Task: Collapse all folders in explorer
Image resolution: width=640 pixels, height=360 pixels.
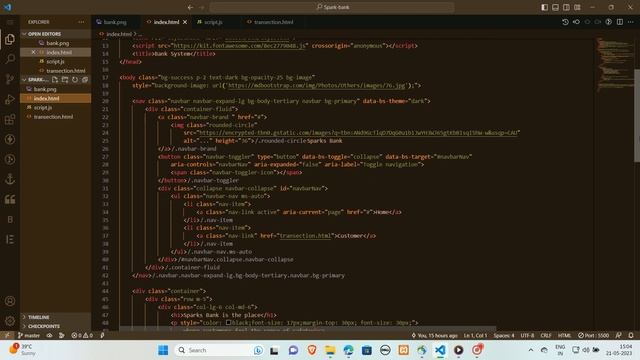Action: (x=85, y=80)
